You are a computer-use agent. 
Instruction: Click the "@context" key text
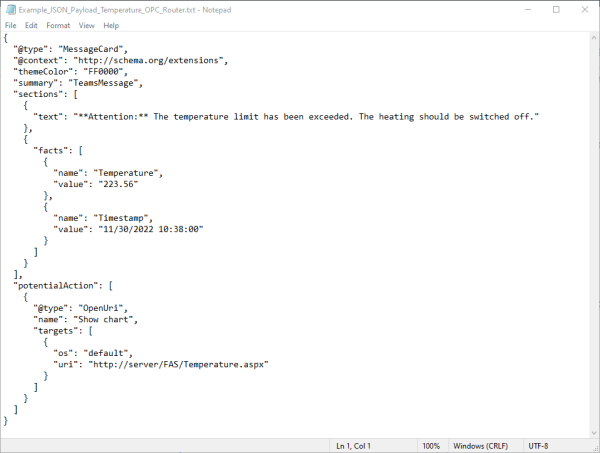38,60
